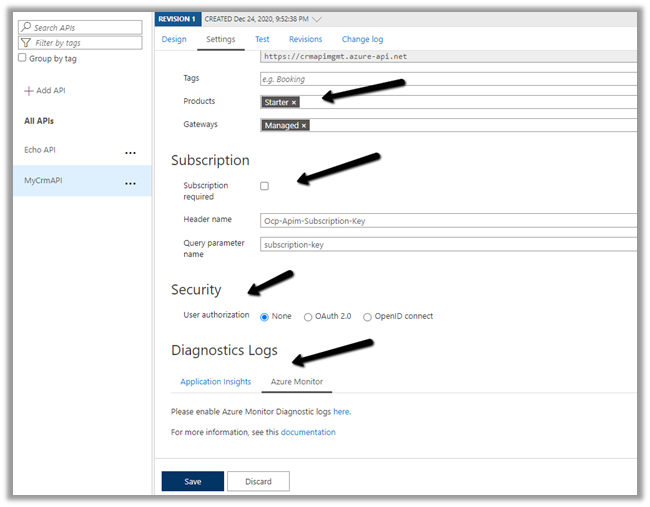
Task: Select the OAuth 2.0 radio button
Action: tap(308, 317)
